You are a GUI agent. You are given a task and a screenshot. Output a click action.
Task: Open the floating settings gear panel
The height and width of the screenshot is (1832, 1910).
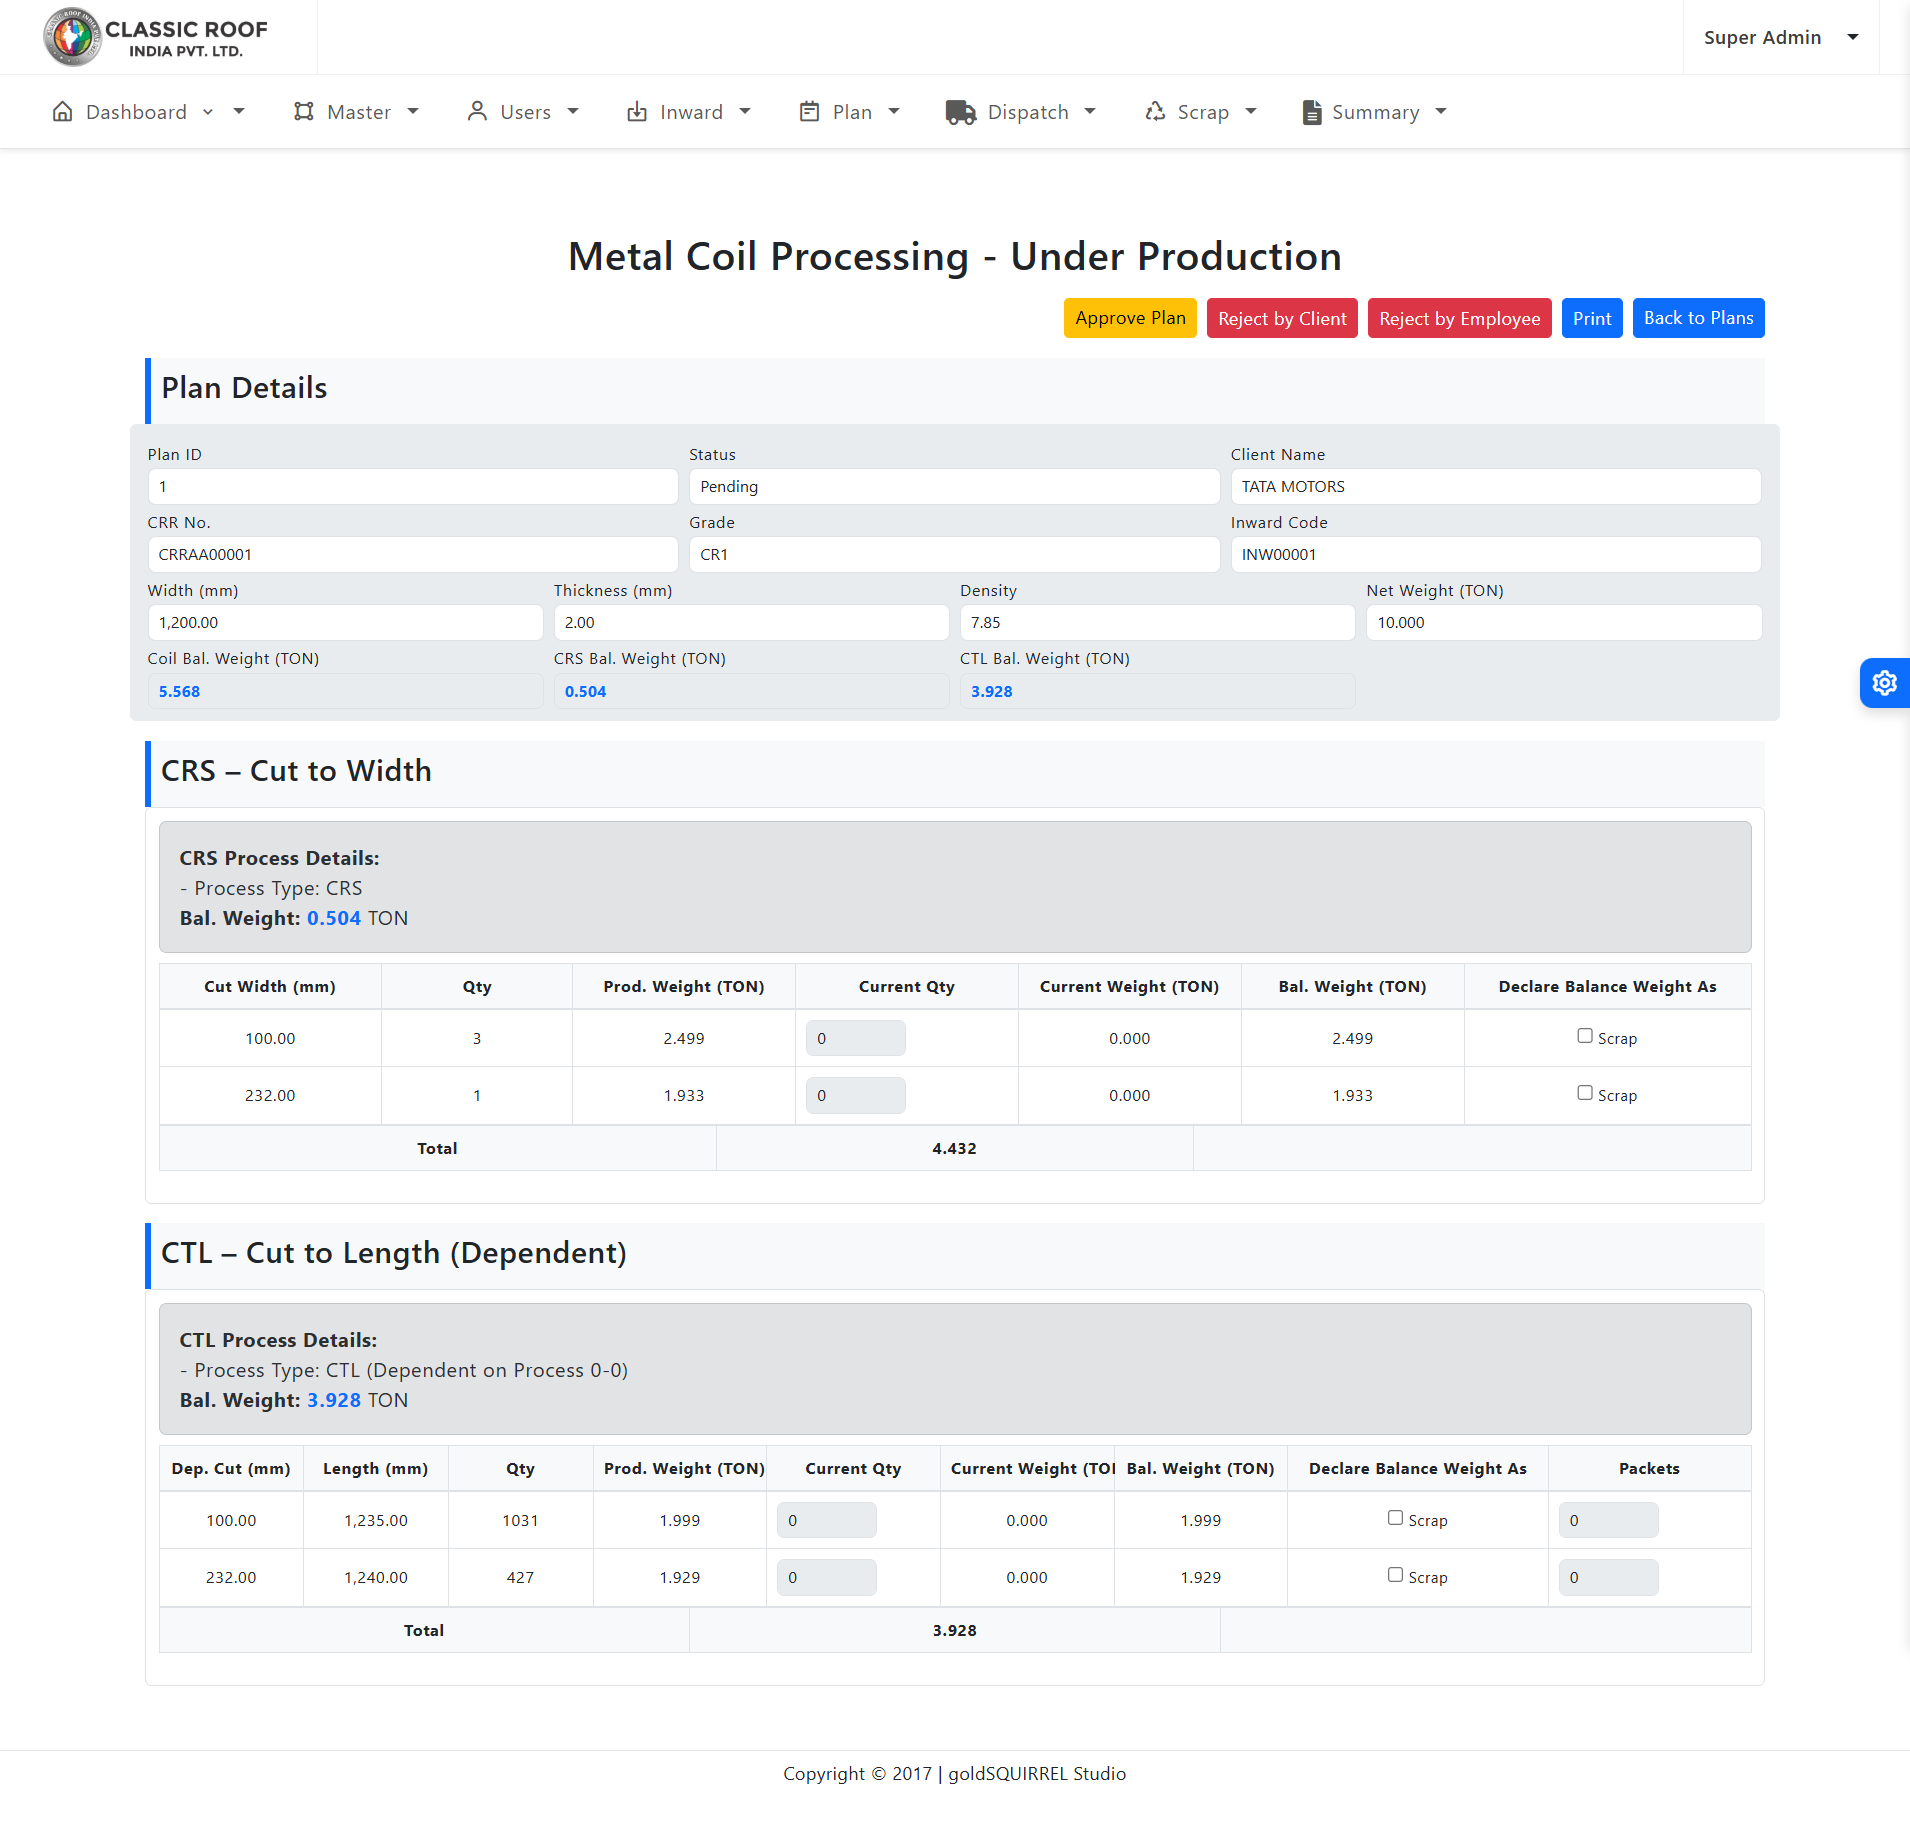tap(1884, 683)
